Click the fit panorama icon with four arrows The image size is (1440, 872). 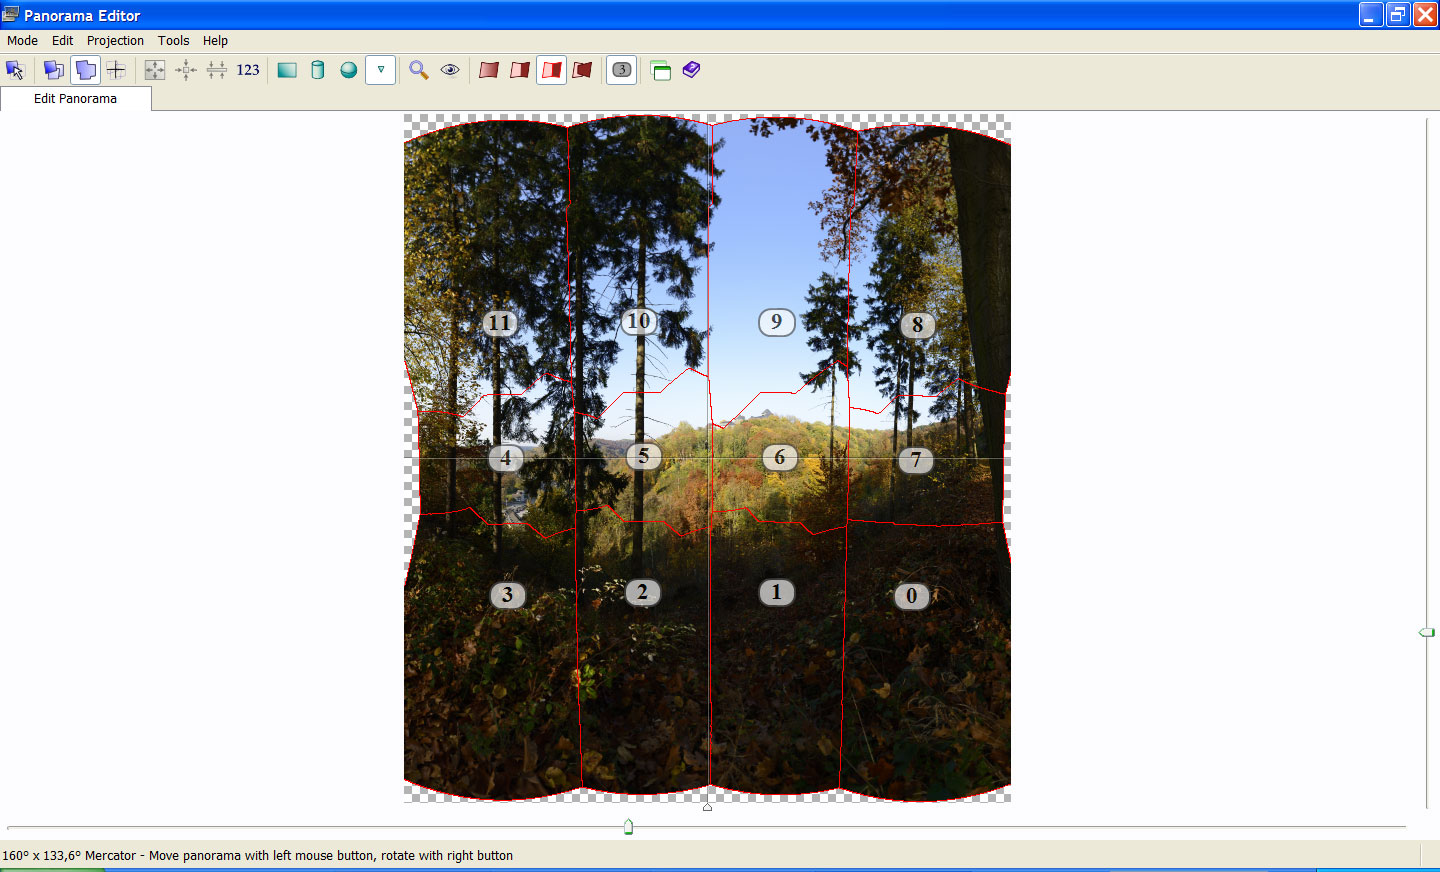155,70
